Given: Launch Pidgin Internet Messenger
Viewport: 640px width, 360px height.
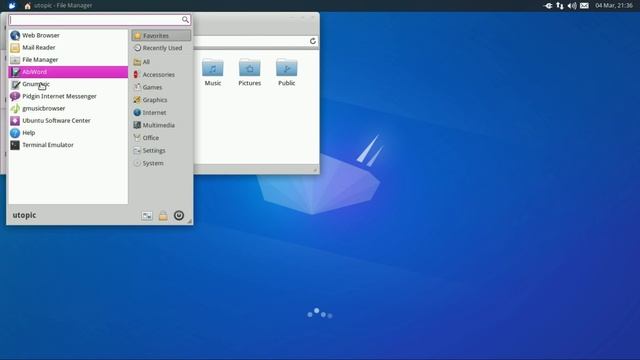Looking at the screenshot, I should pos(68,96).
